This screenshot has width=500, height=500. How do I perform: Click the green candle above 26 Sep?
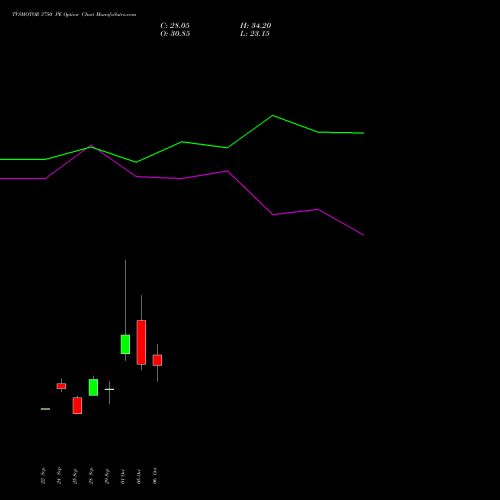click(x=93, y=387)
